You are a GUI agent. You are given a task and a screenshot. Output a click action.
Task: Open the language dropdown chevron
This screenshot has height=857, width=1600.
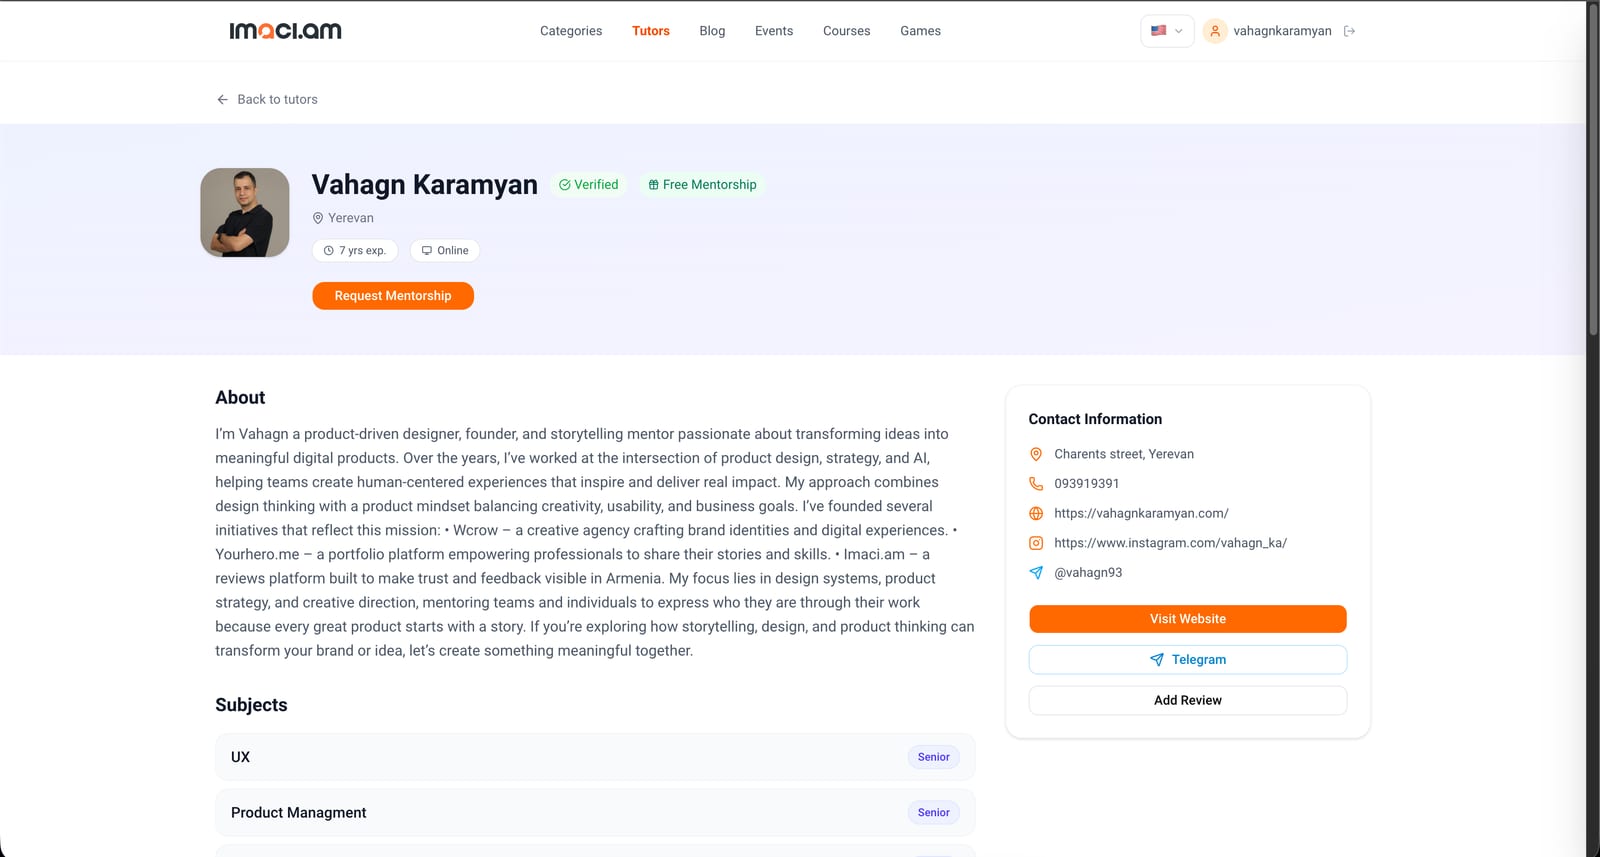point(1178,31)
